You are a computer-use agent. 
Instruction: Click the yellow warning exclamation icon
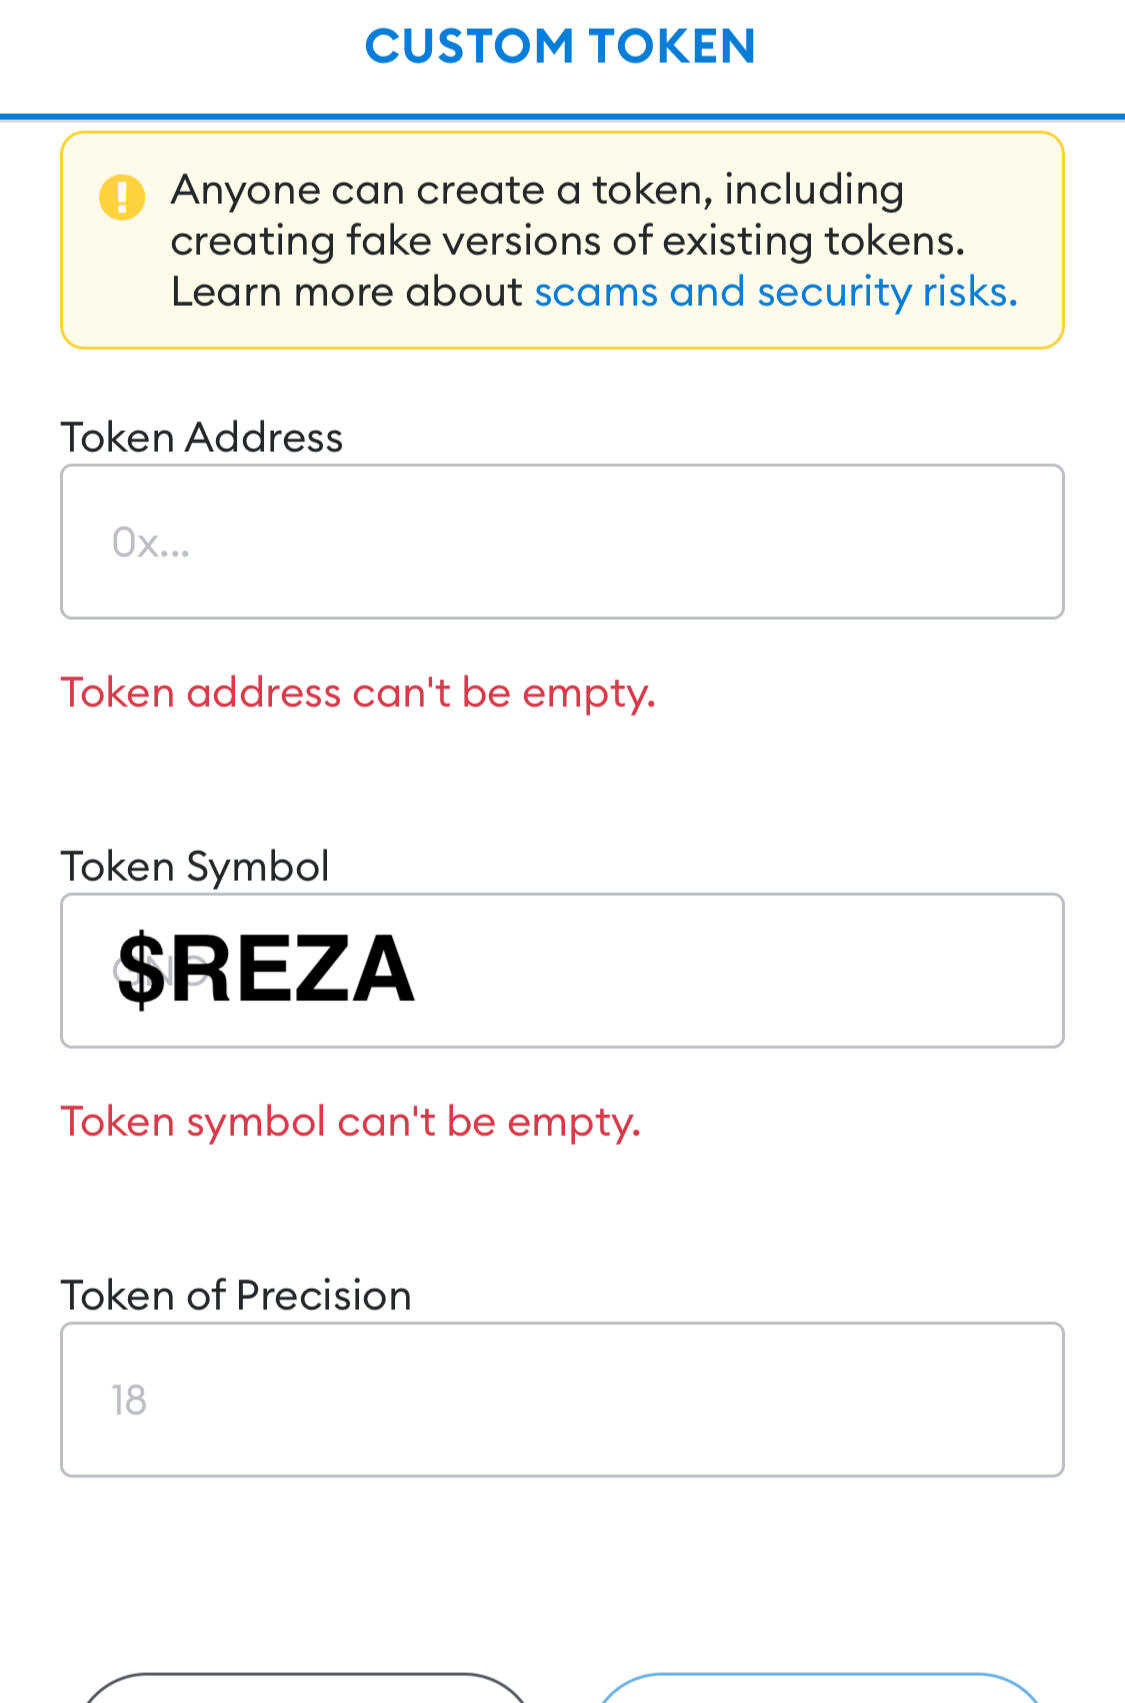click(122, 196)
